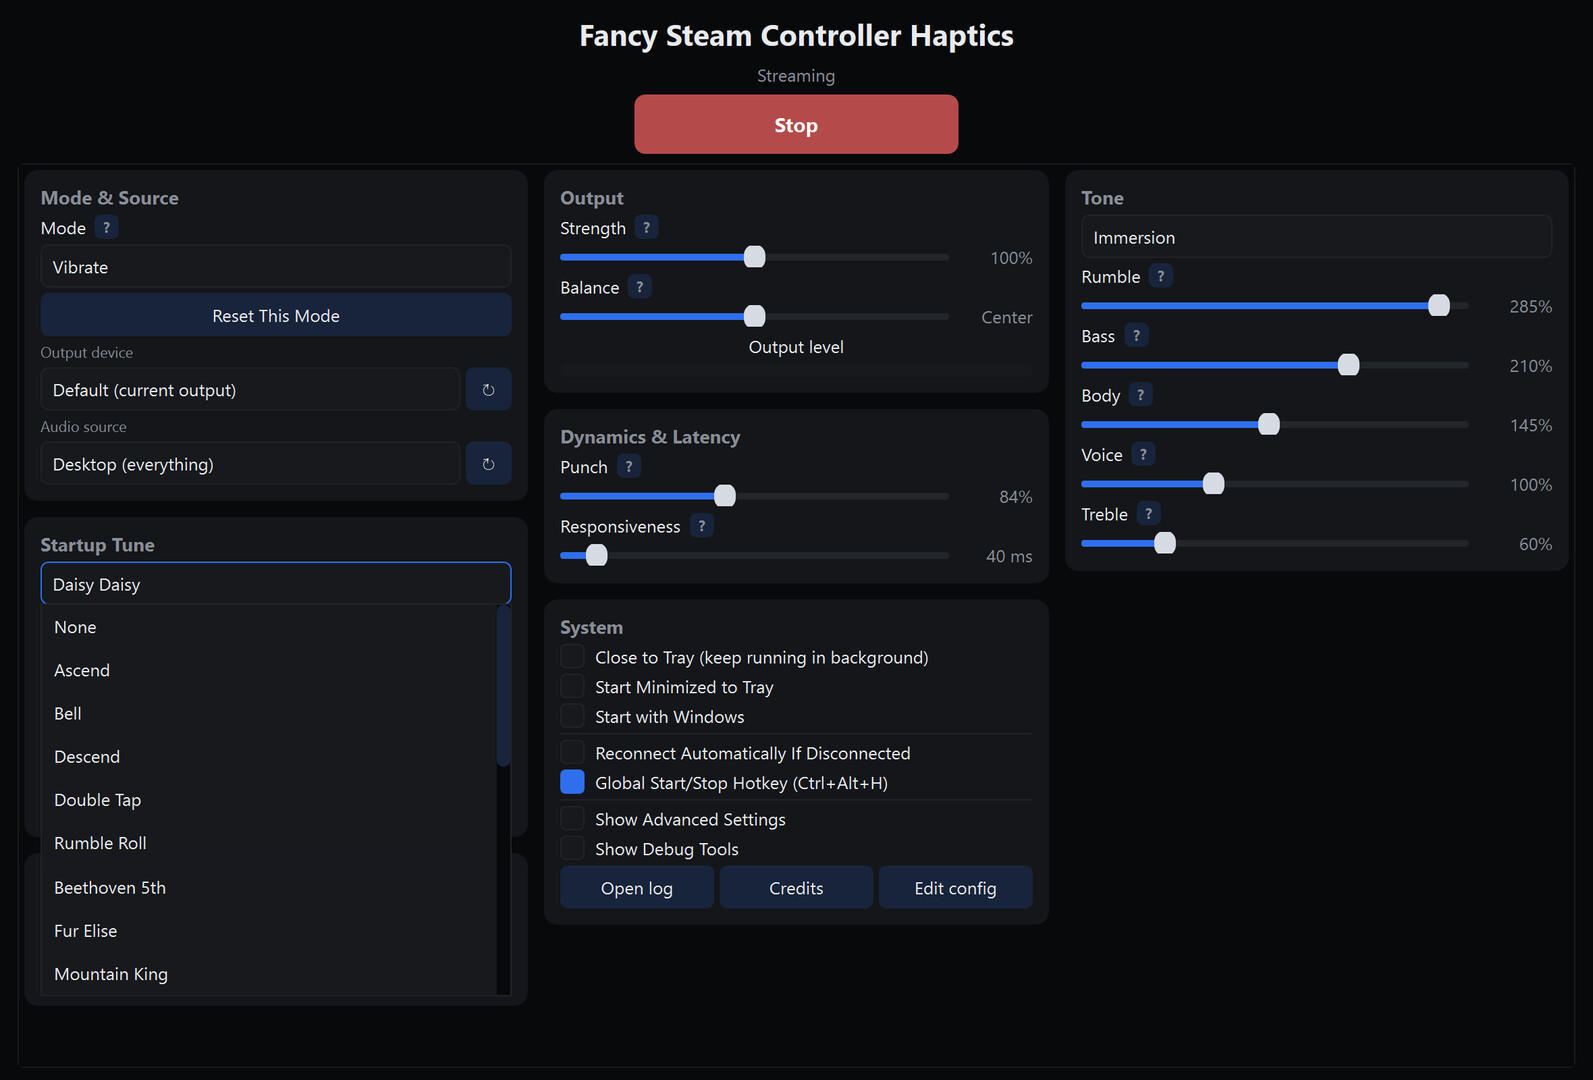The height and width of the screenshot is (1080, 1593).
Task: Click the Responsiveness value 40 ms
Action: tap(1009, 556)
